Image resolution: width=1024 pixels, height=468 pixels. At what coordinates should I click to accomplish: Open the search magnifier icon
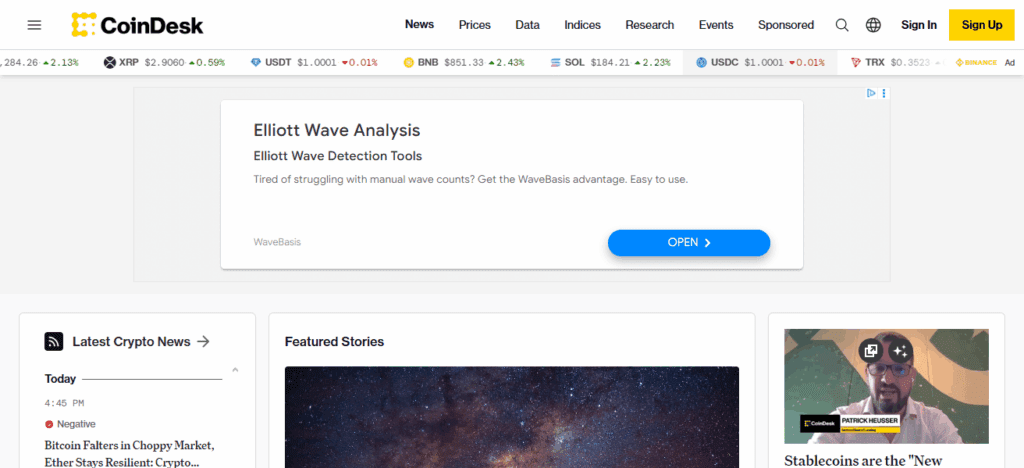[842, 25]
